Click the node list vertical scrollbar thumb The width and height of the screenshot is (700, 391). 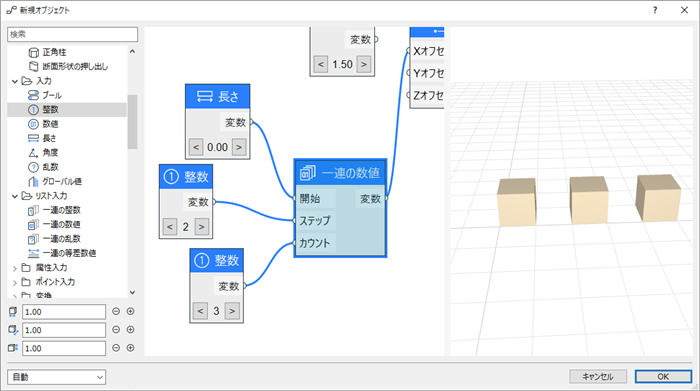coord(132,121)
